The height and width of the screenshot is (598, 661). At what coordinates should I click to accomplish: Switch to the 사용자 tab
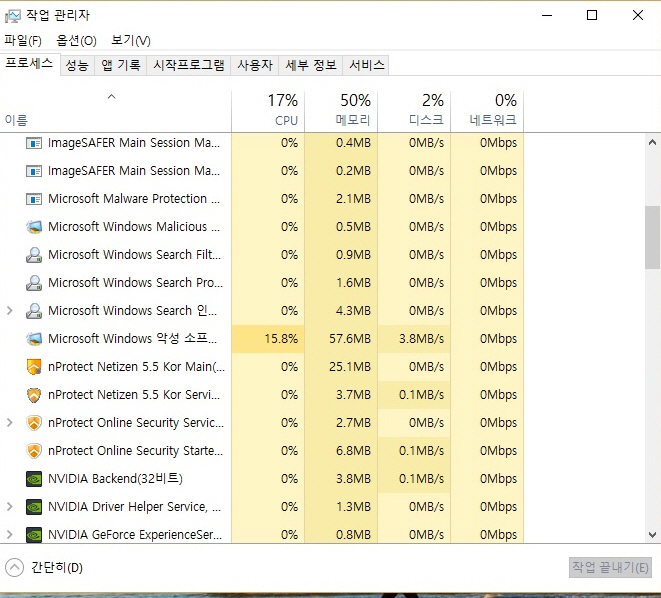coord(255,65)
